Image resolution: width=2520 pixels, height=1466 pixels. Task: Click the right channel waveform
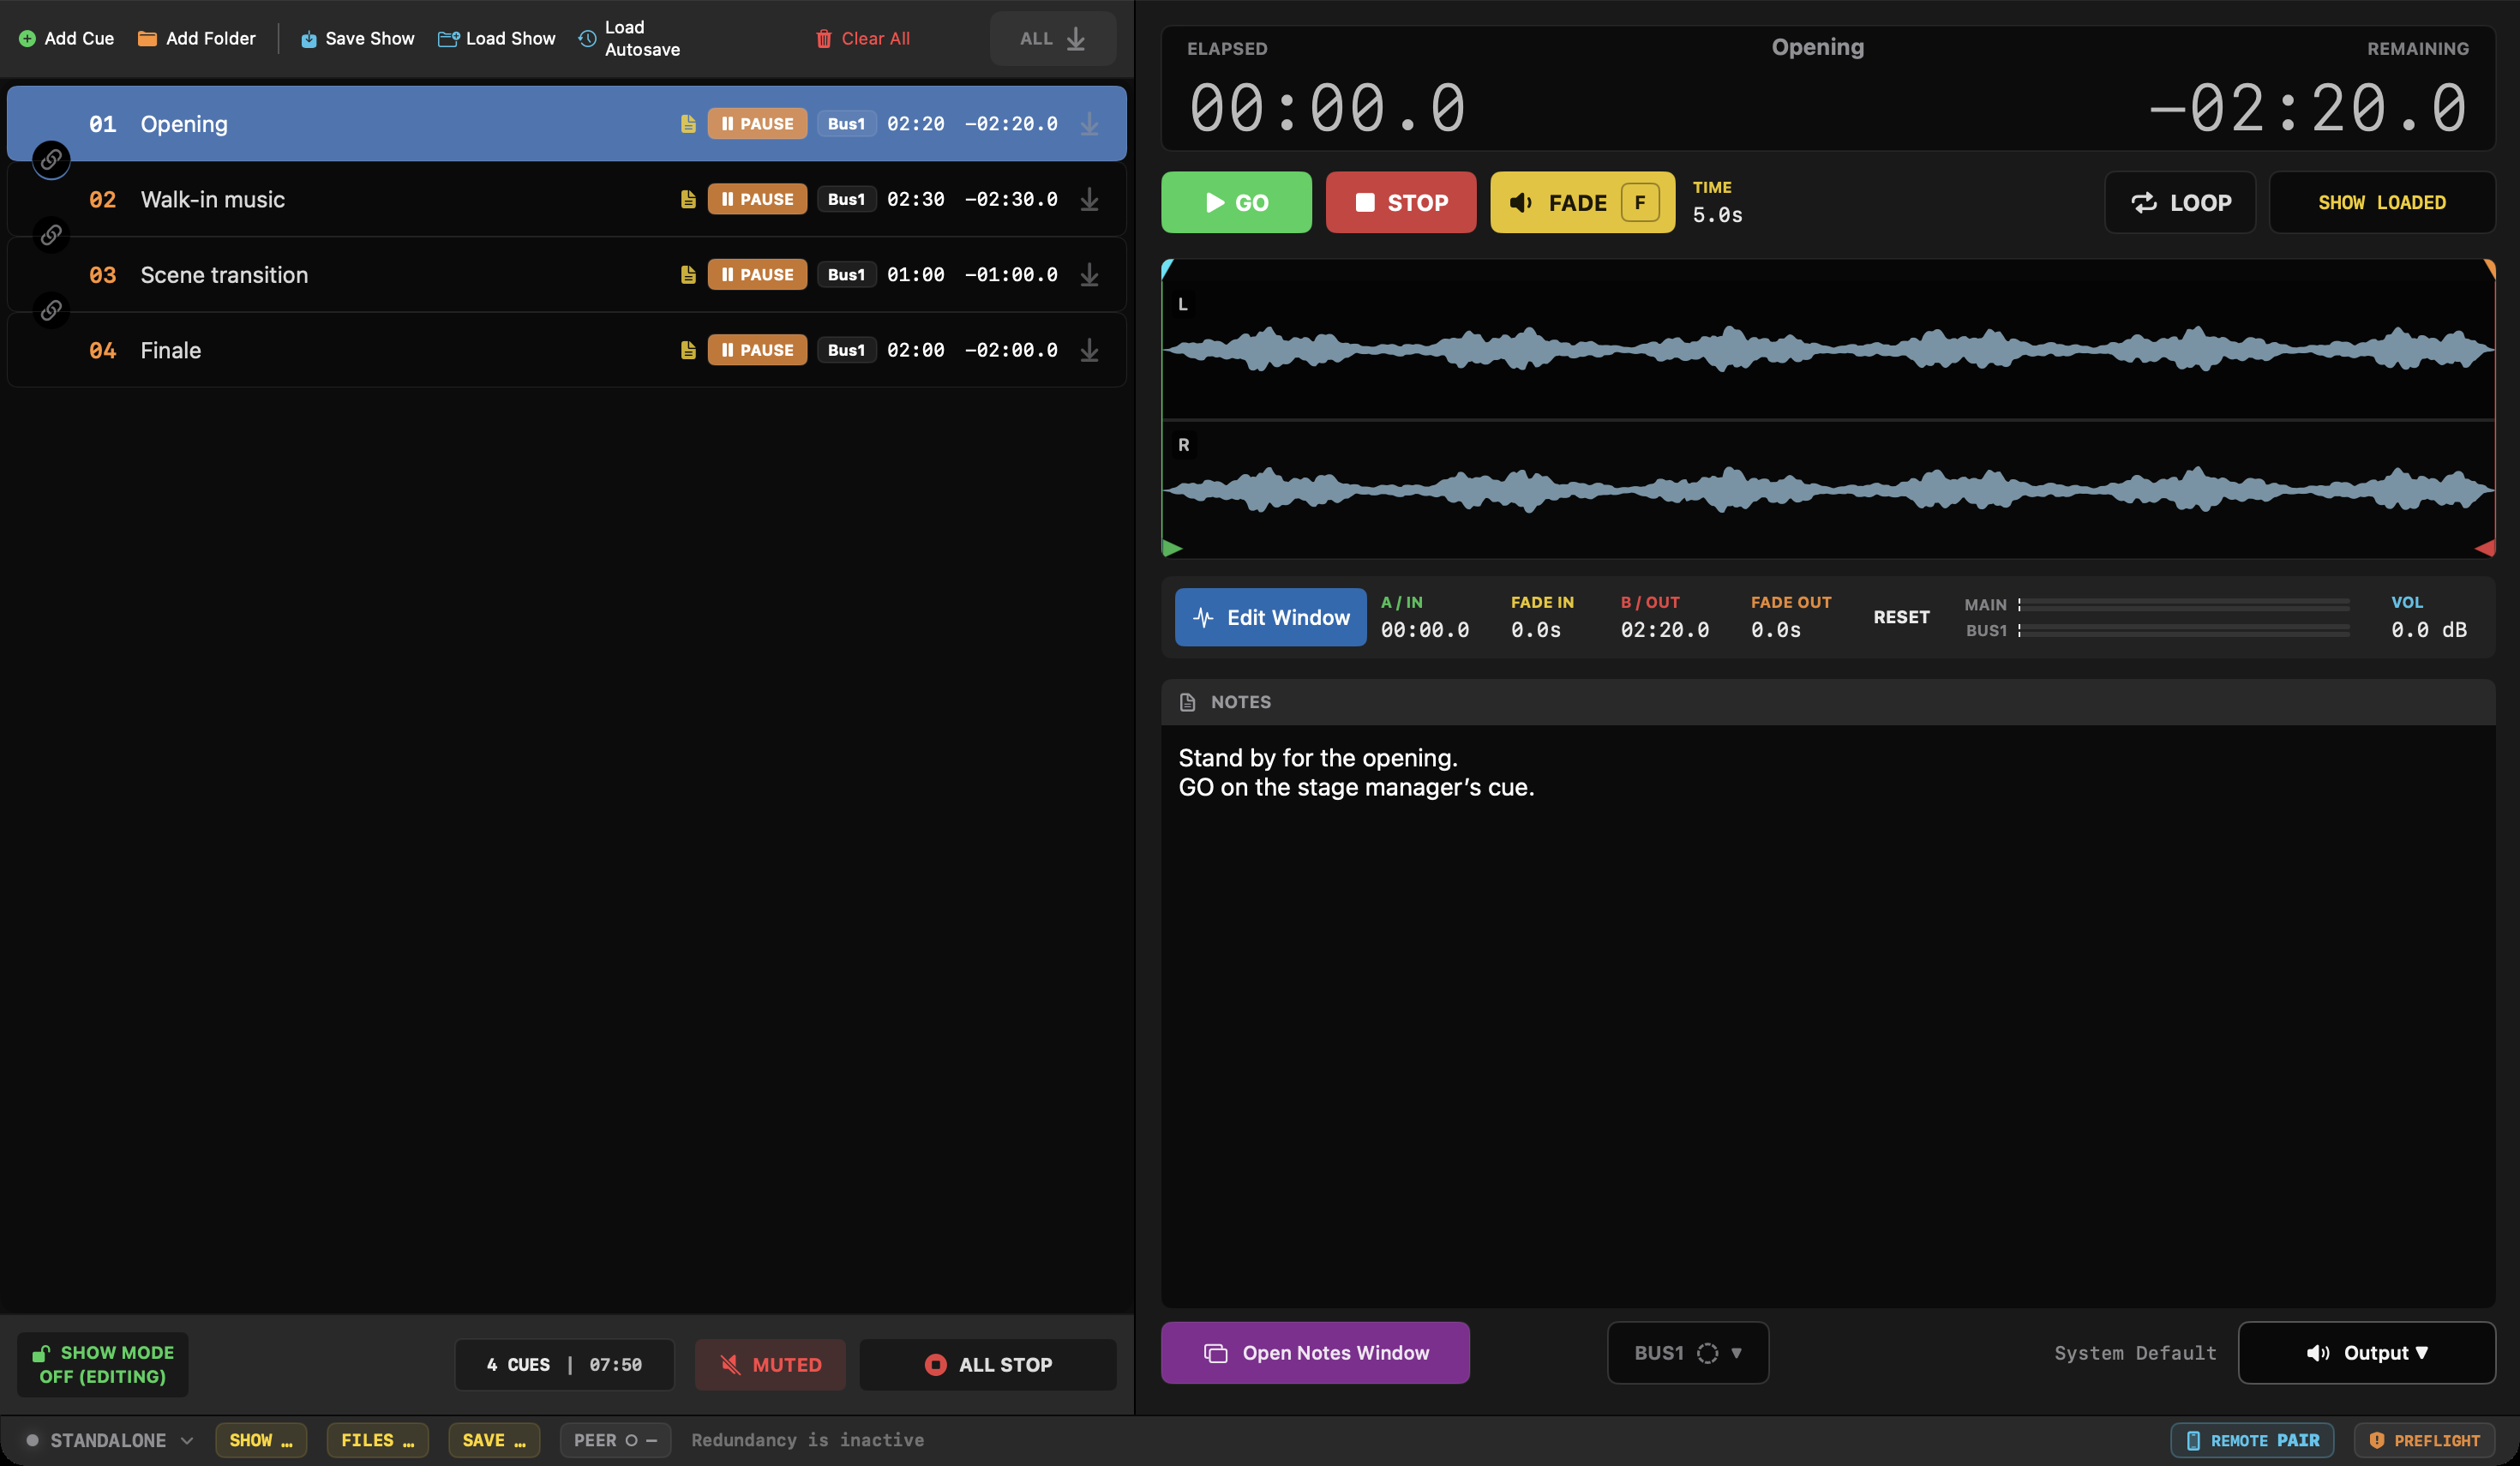click(x=1828, y=489)
